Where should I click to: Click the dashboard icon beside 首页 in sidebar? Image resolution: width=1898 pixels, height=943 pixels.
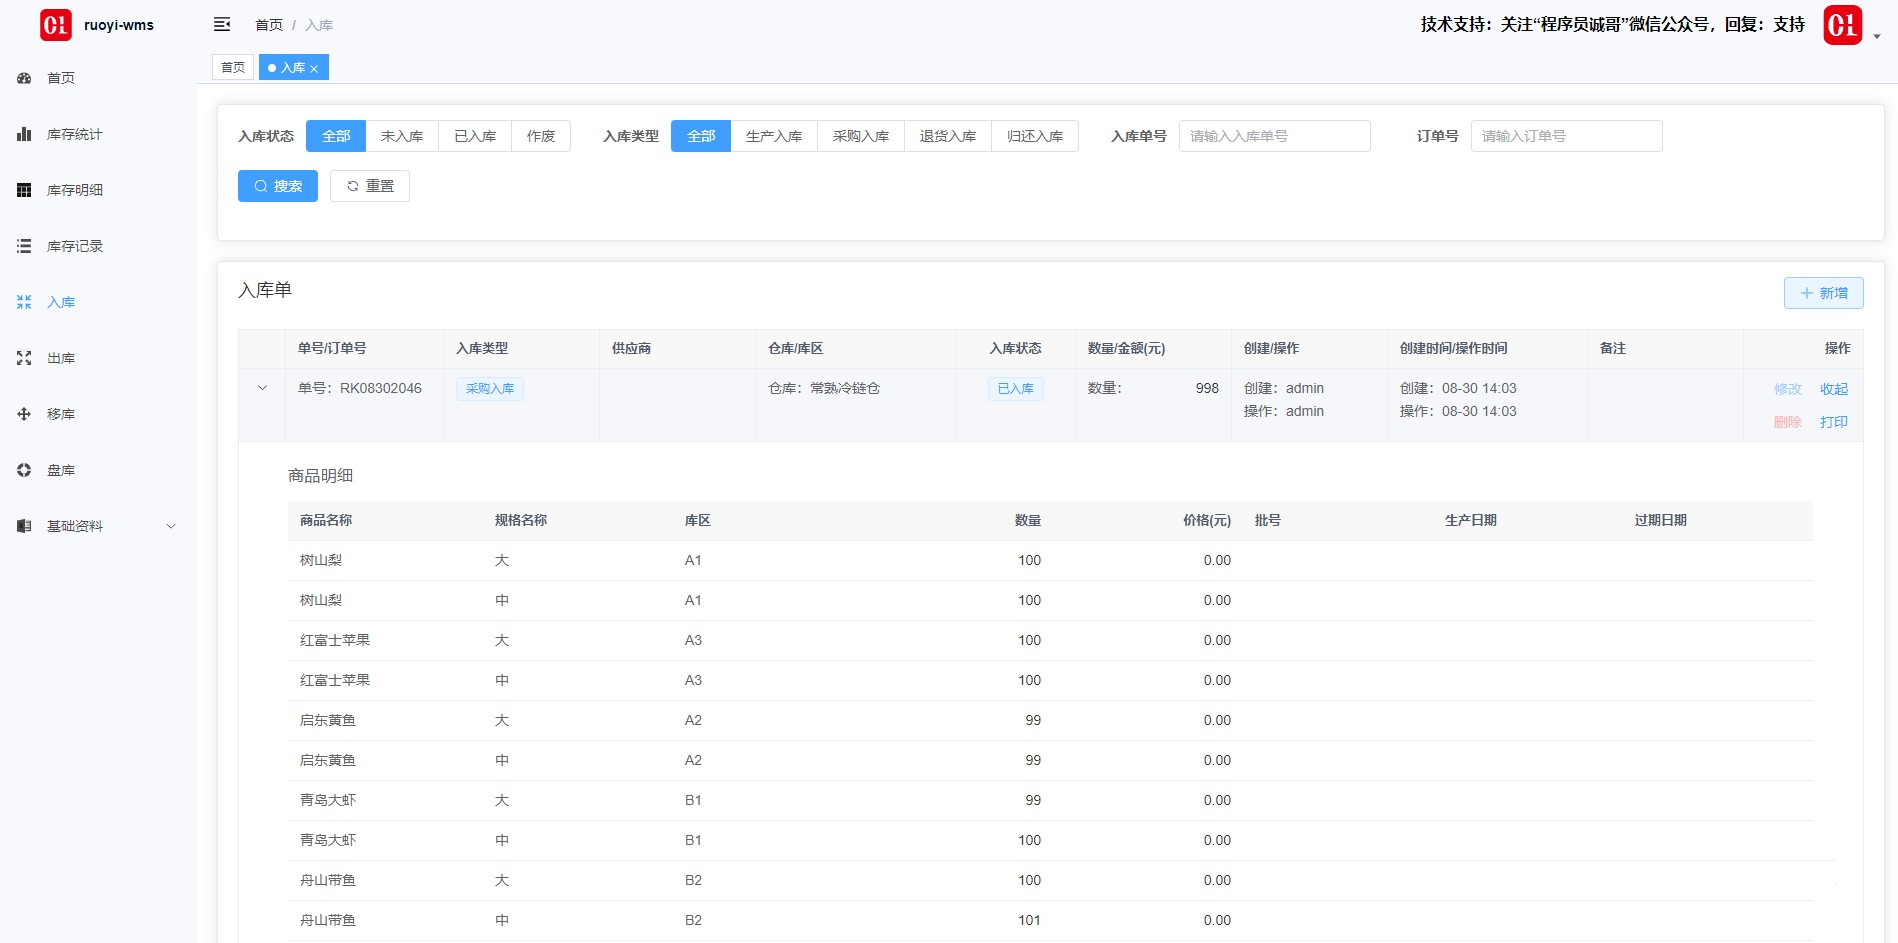pos(24,78)
